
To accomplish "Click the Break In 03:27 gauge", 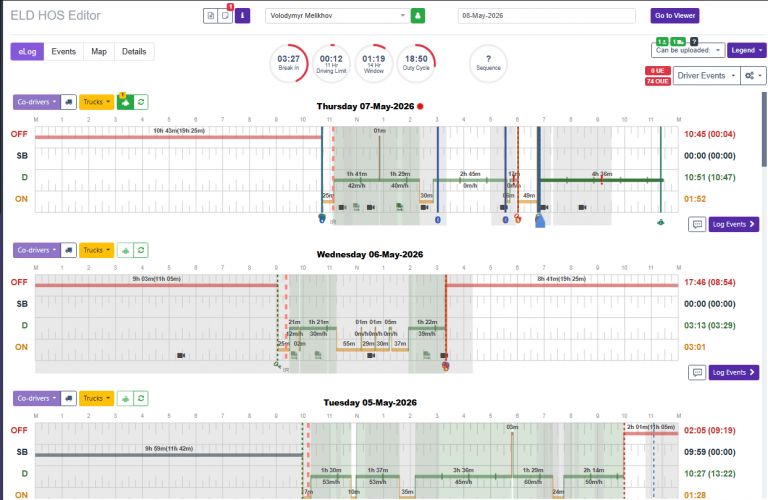I will 288,63.
